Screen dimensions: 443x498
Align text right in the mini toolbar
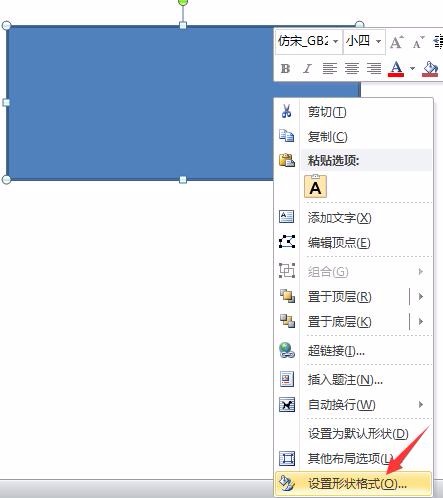pyautogui.click(x=374, y=68)
